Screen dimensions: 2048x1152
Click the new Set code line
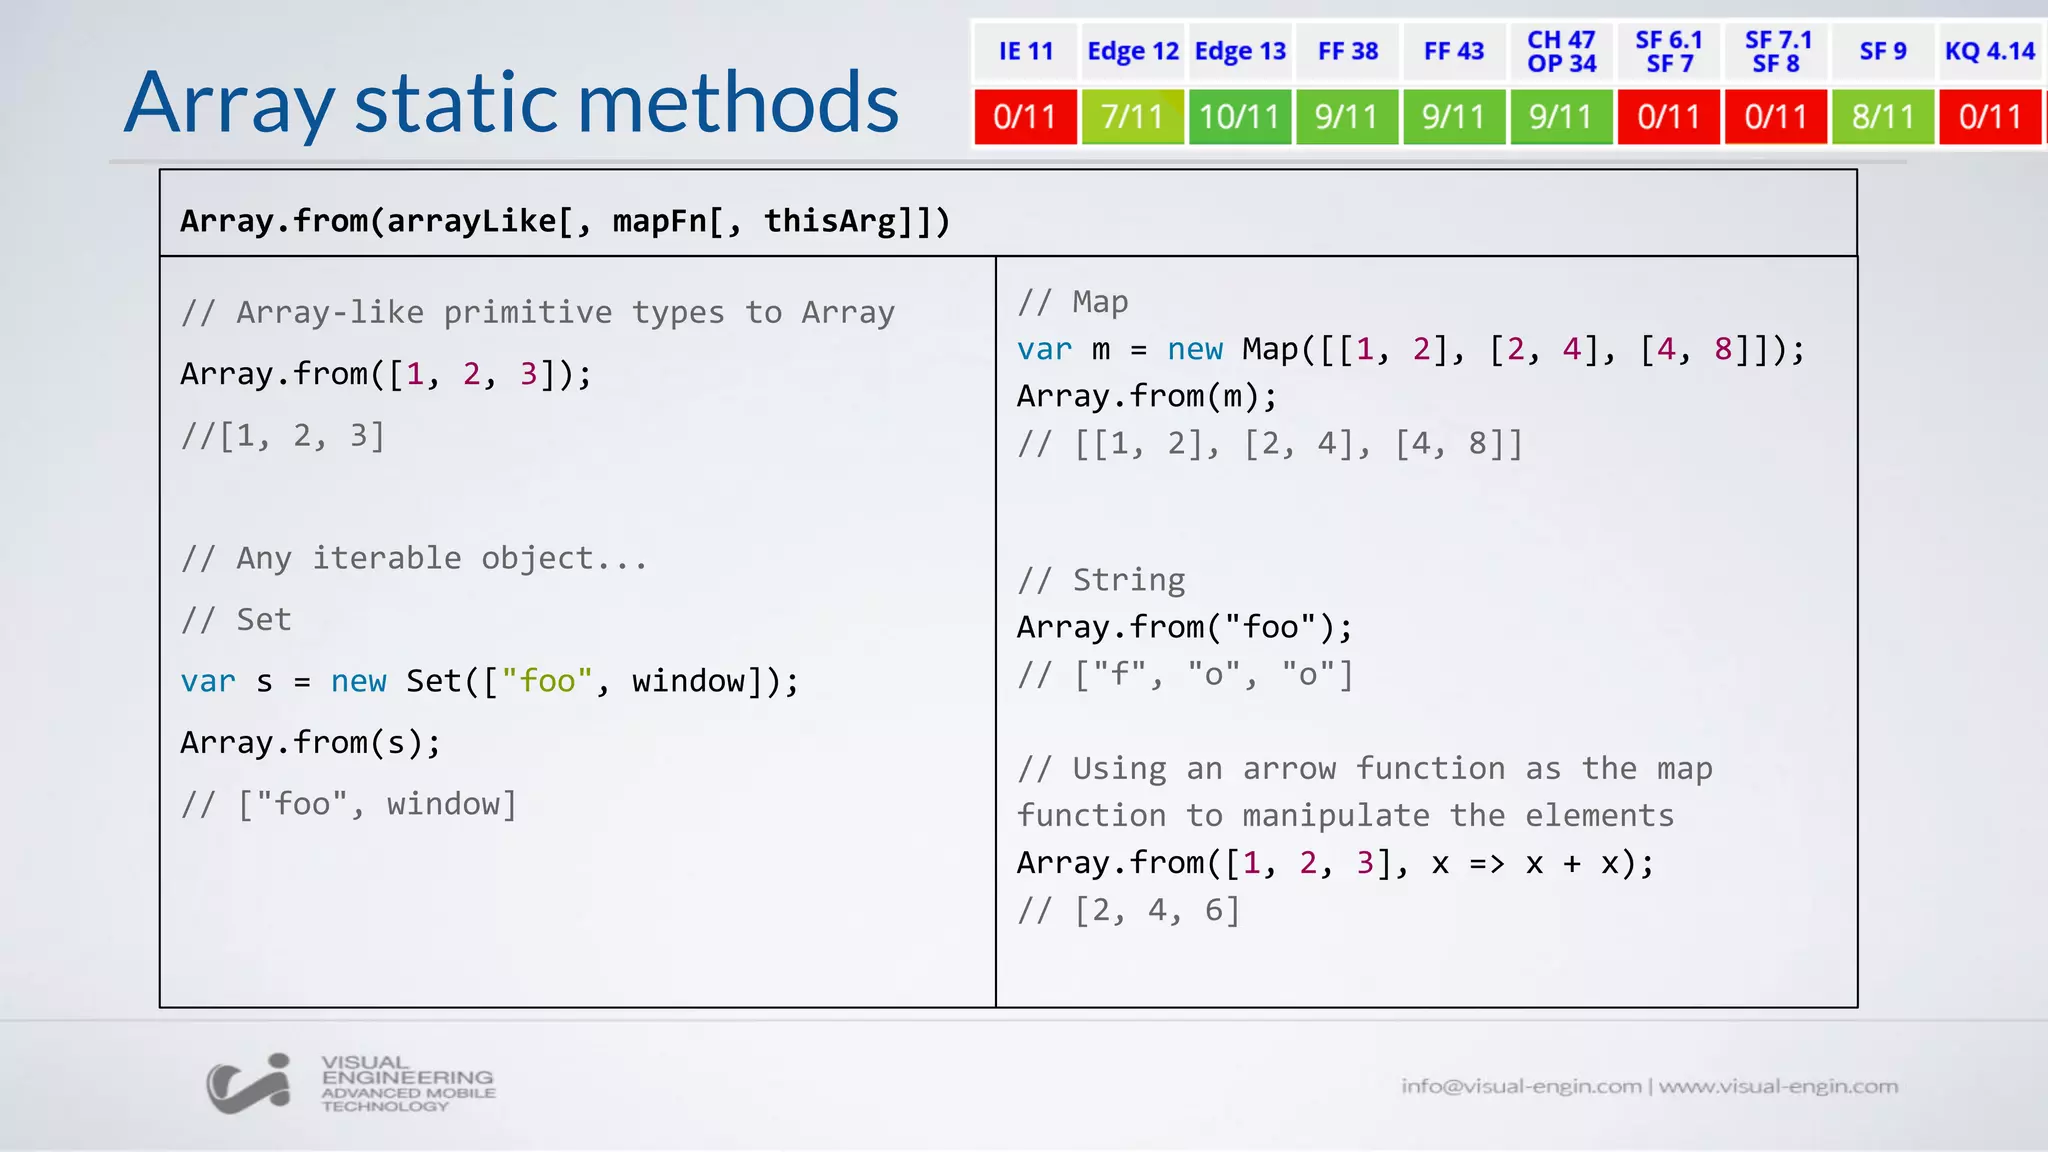(x=489, y=681)
